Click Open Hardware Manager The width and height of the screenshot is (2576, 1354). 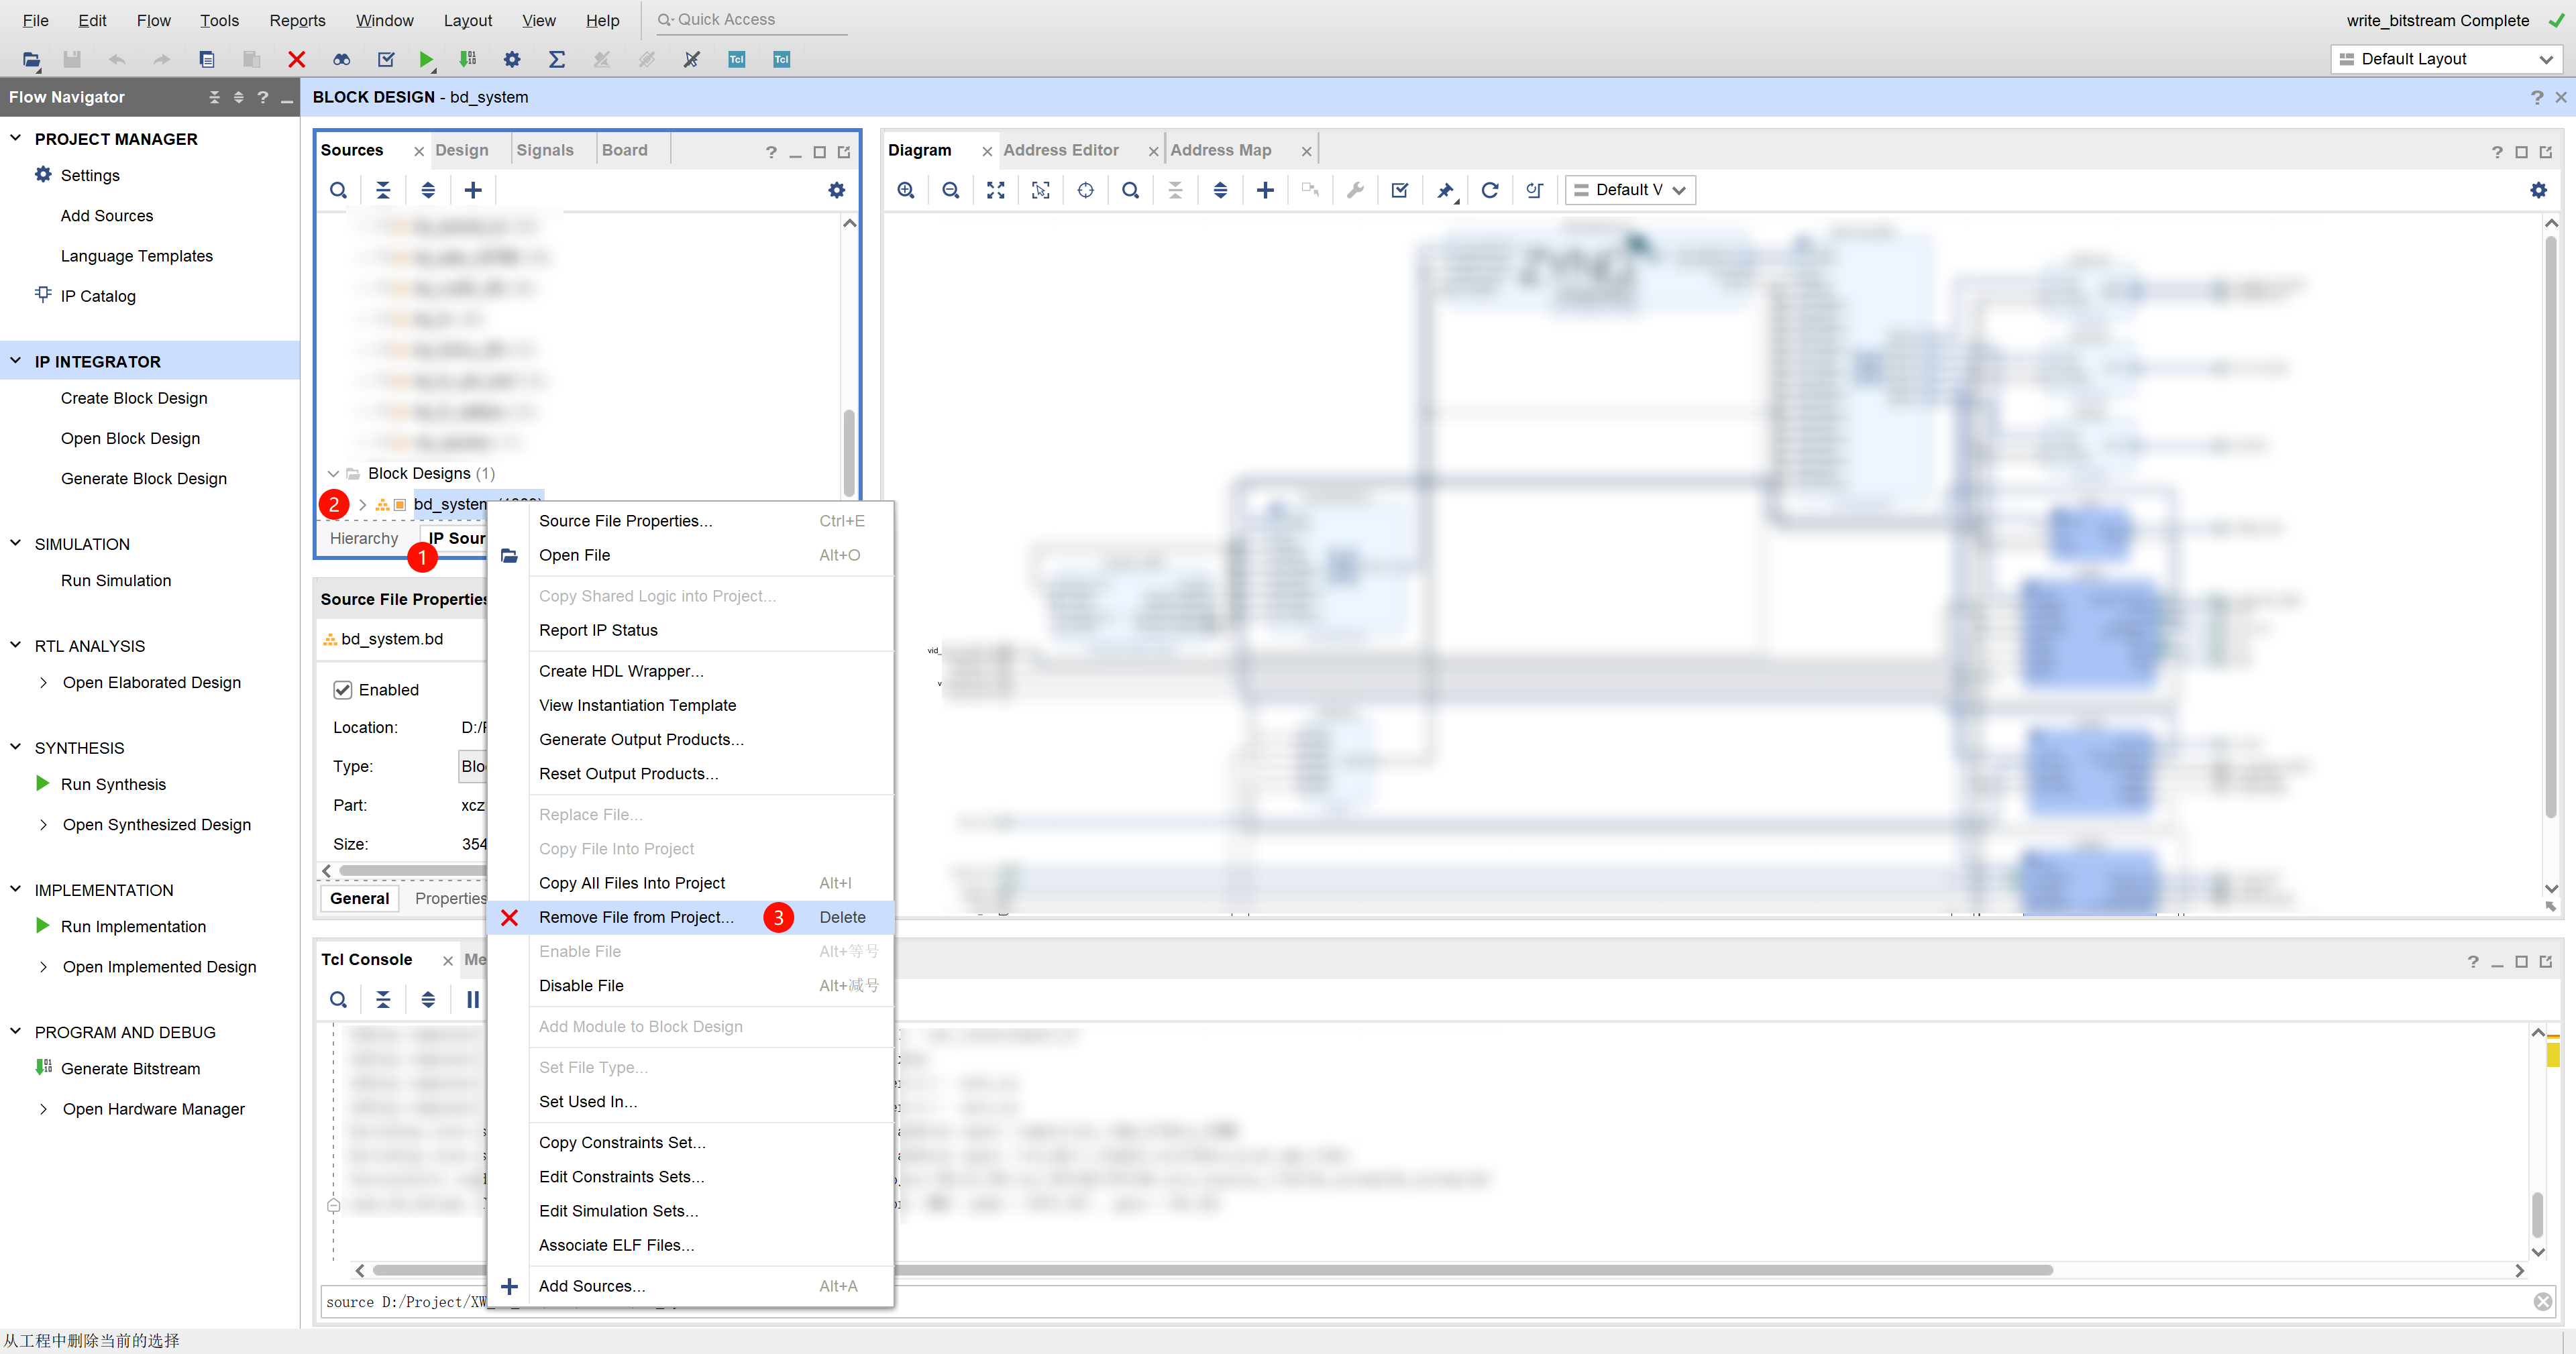153,1109
